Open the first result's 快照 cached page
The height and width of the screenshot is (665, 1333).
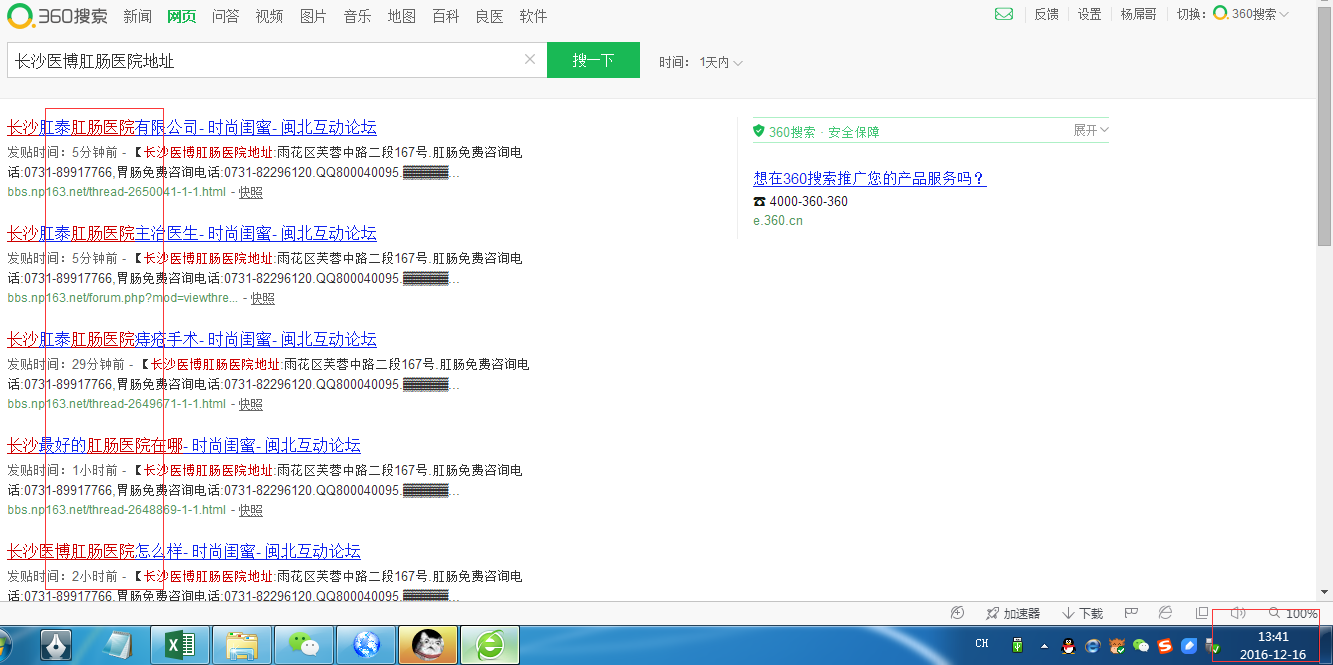pos(250,192)
